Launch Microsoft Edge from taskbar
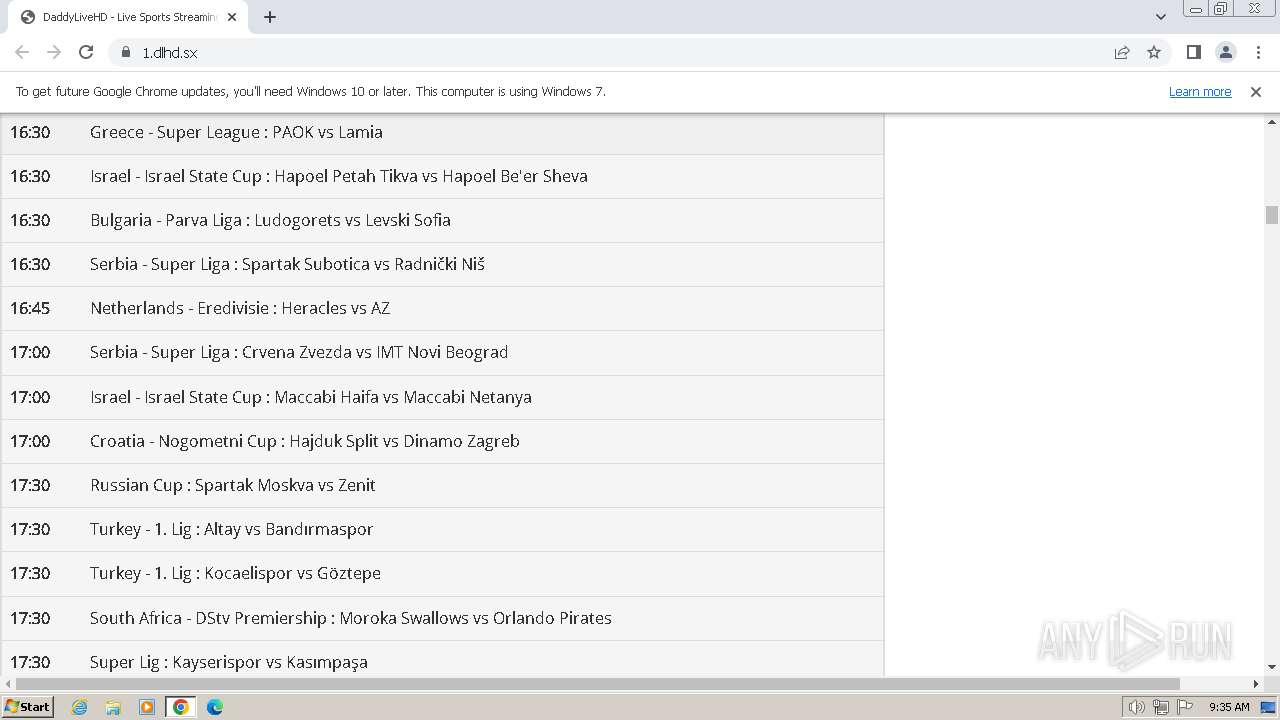This screenshot has width=1280, height=720. point(215,707)
